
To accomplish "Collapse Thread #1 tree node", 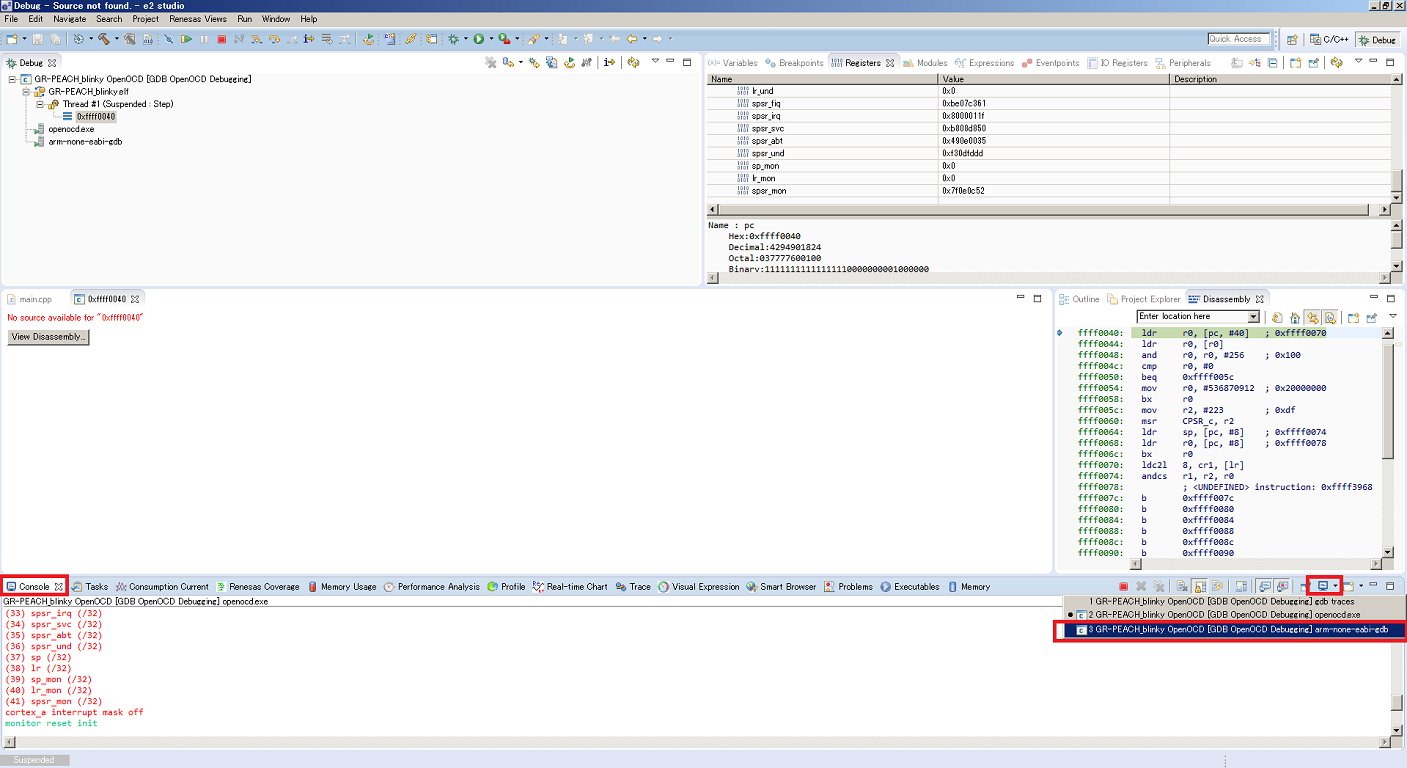I will tap(40, 104).
